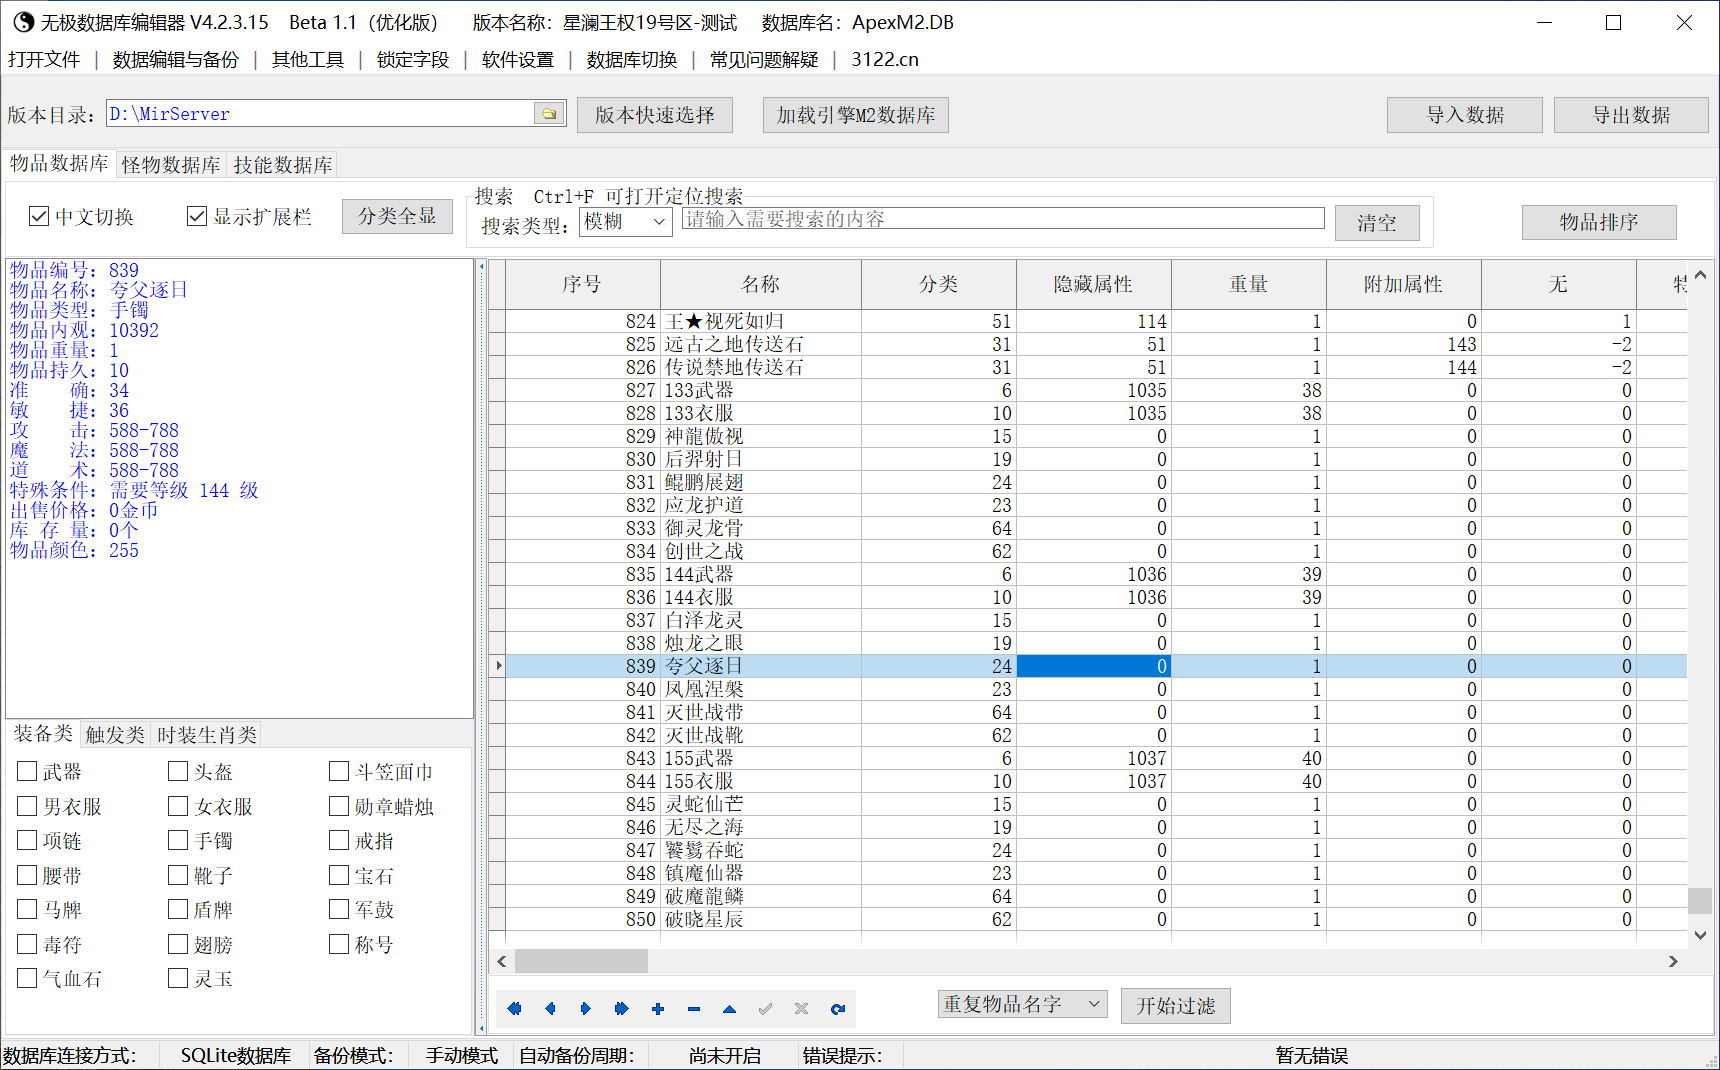Check the 头盔 category box
The image size is (1720, 1070).
[178, 771]
